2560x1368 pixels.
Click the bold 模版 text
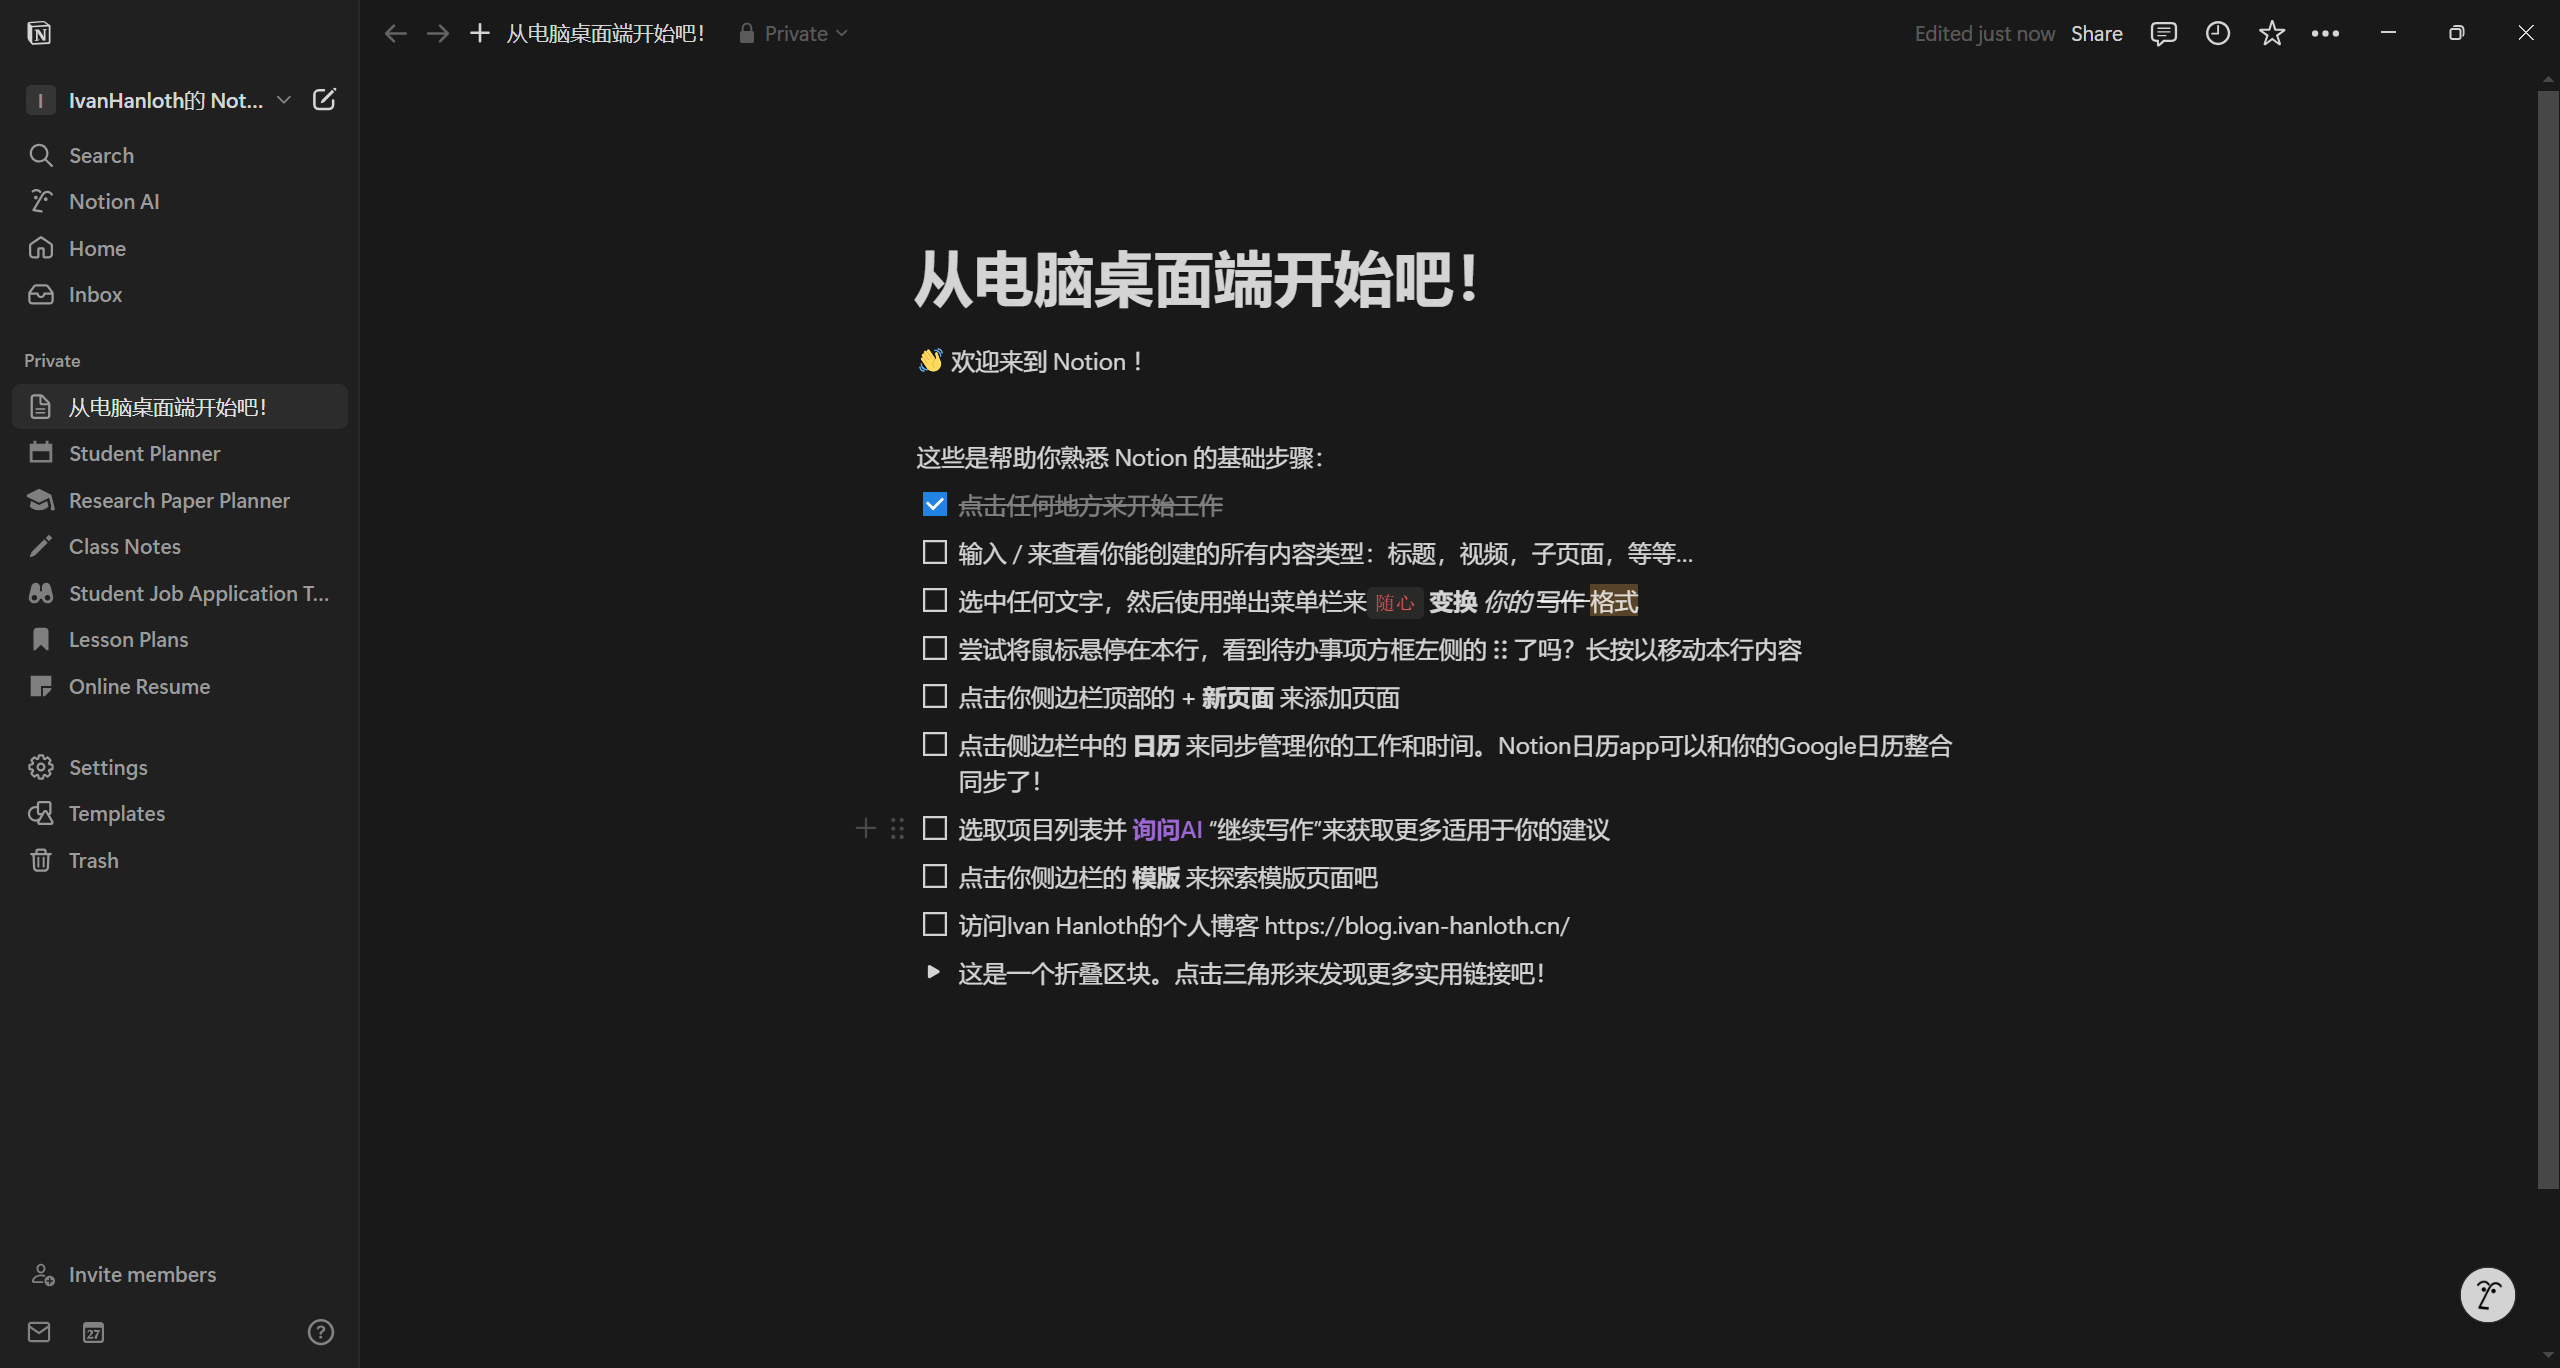1156,878
